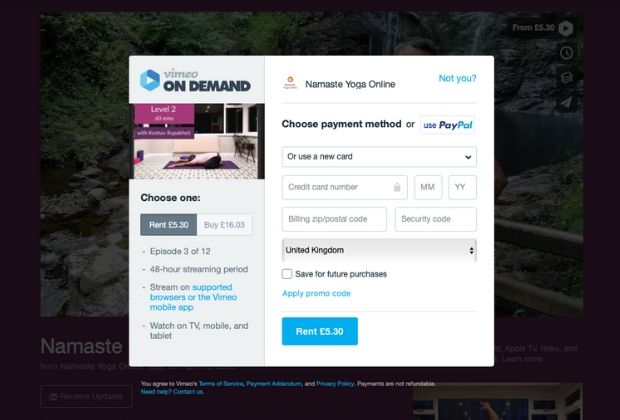
Task: Click the Watch Later clock icon
Action: pos(566,53)
